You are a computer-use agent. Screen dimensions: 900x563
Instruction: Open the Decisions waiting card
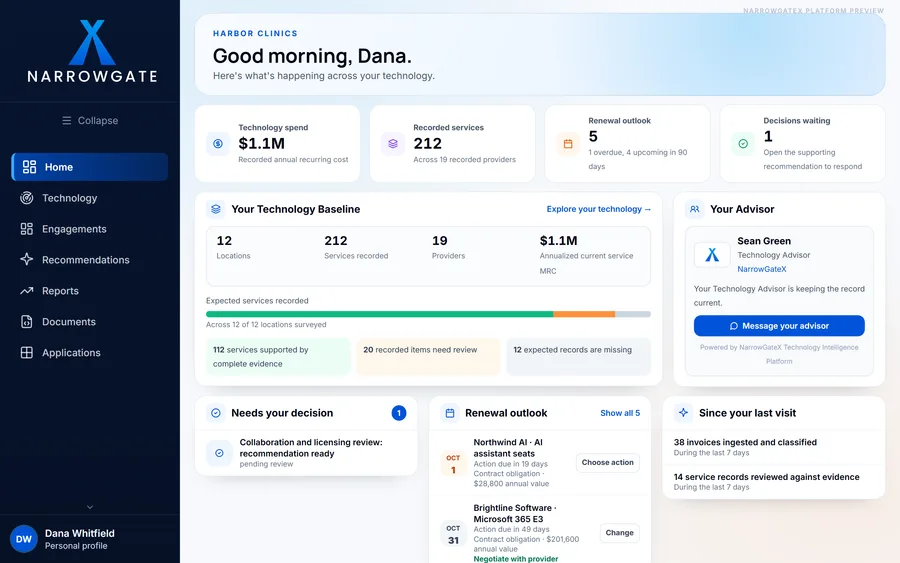click(802, 143)
